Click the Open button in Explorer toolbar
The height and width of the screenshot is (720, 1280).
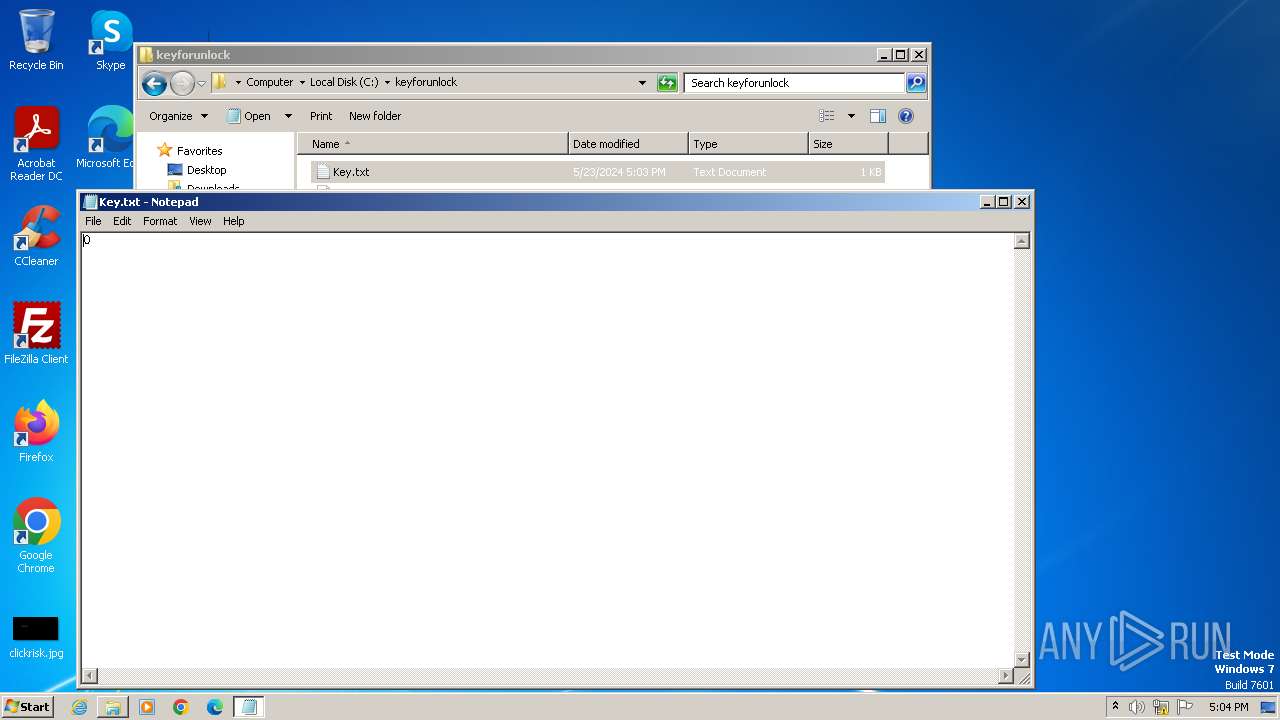[249, 116]
